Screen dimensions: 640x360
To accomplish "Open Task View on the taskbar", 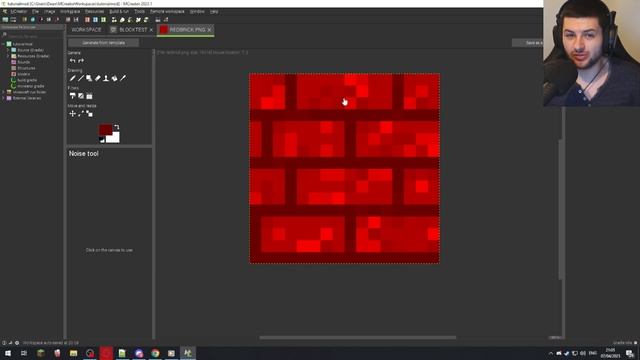I will pos(24,353).
